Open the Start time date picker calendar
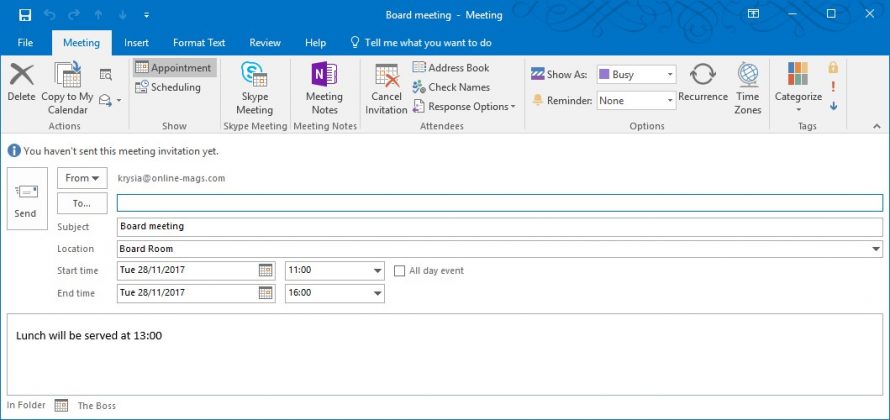 pos(265,270)
